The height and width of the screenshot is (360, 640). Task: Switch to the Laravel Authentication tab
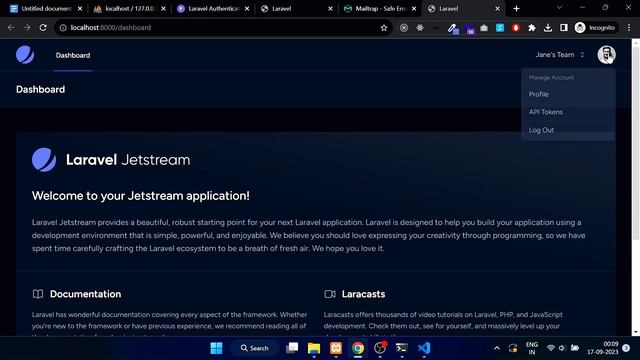tap(213, 9)
